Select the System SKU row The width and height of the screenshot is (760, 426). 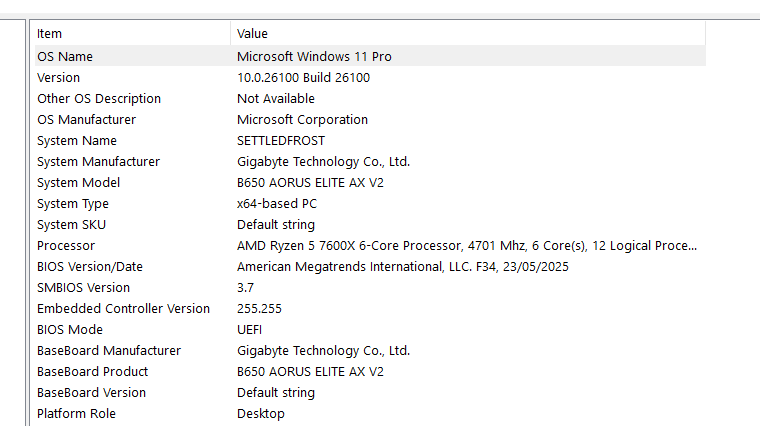coord(71,225)
